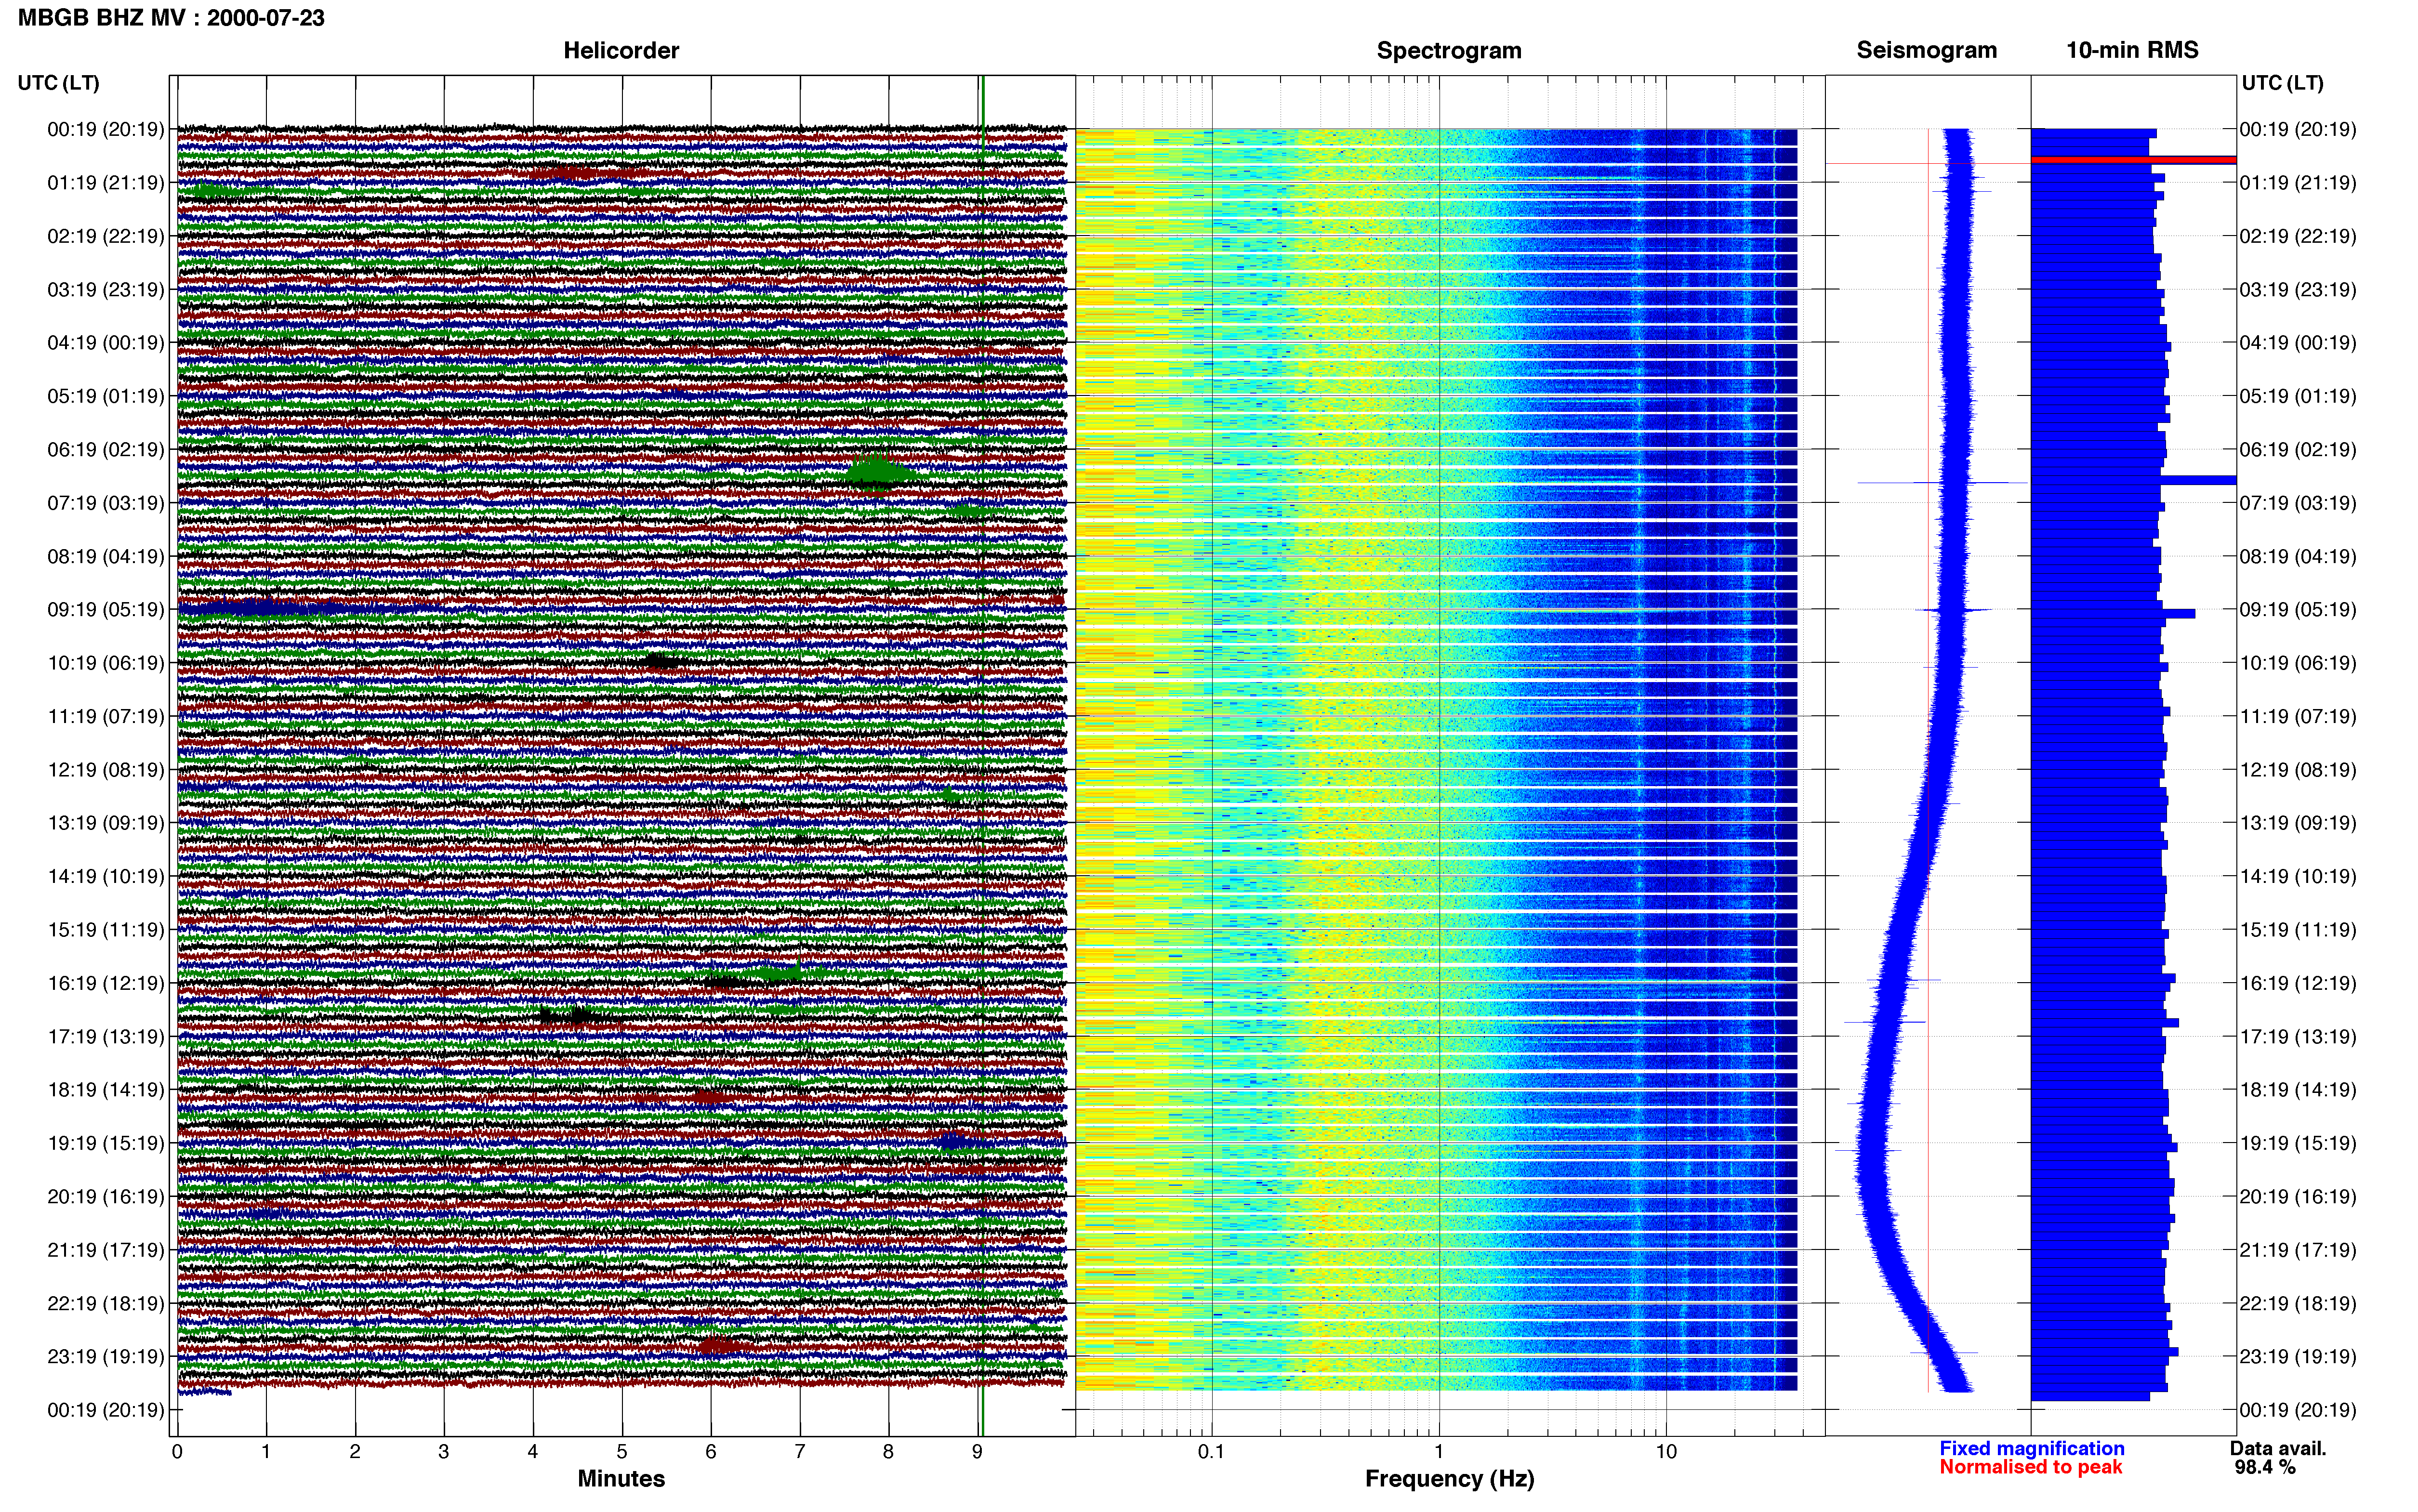The image size is (2418, 1512).
Task: Click the left '19:19 (15:19)' time label
Action: tap(106, 1143)
